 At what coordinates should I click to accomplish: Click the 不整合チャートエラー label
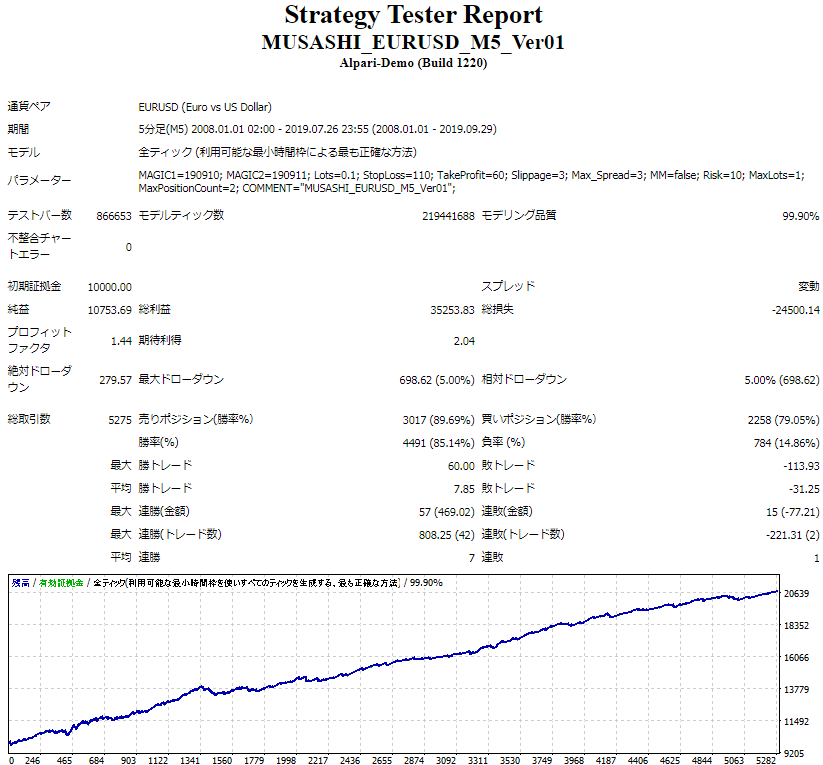pyautogui.click(x=39, y=246)
